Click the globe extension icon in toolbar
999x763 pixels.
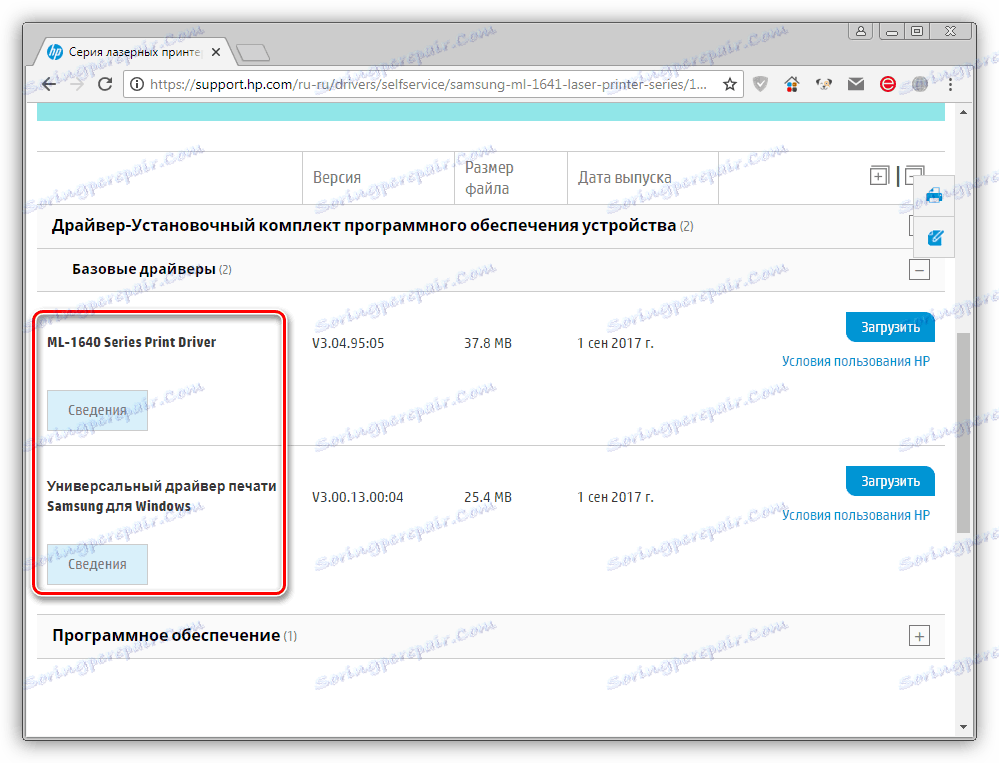pyautogui.click(x=917, y=84)
